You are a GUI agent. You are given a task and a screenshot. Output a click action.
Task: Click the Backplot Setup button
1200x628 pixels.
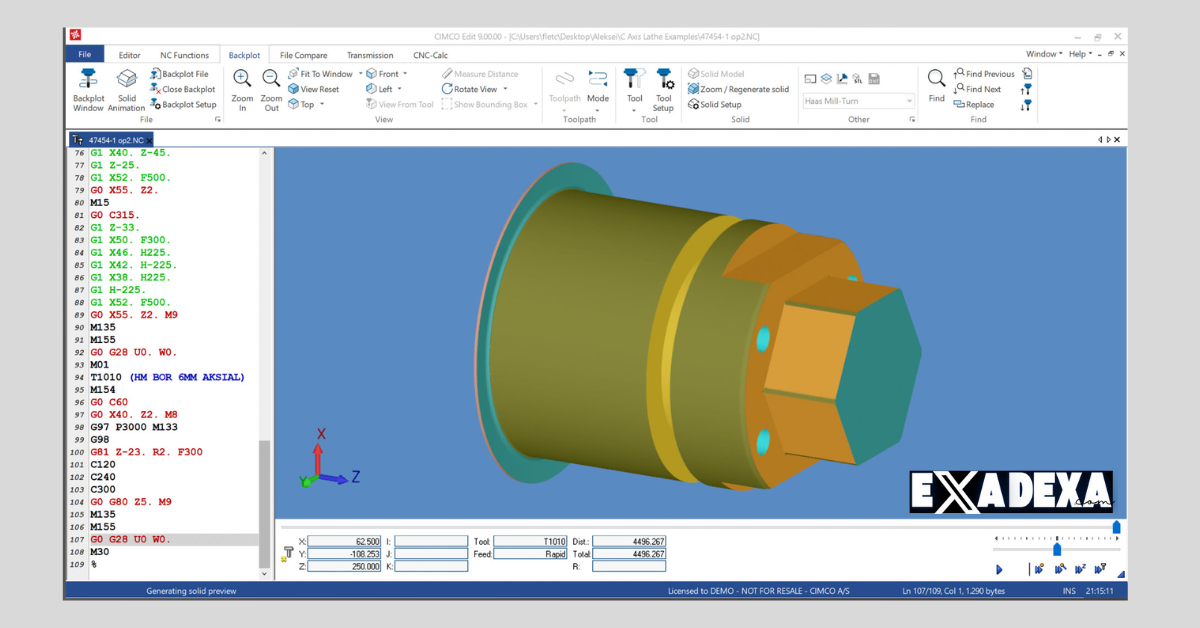click(183, 104)
